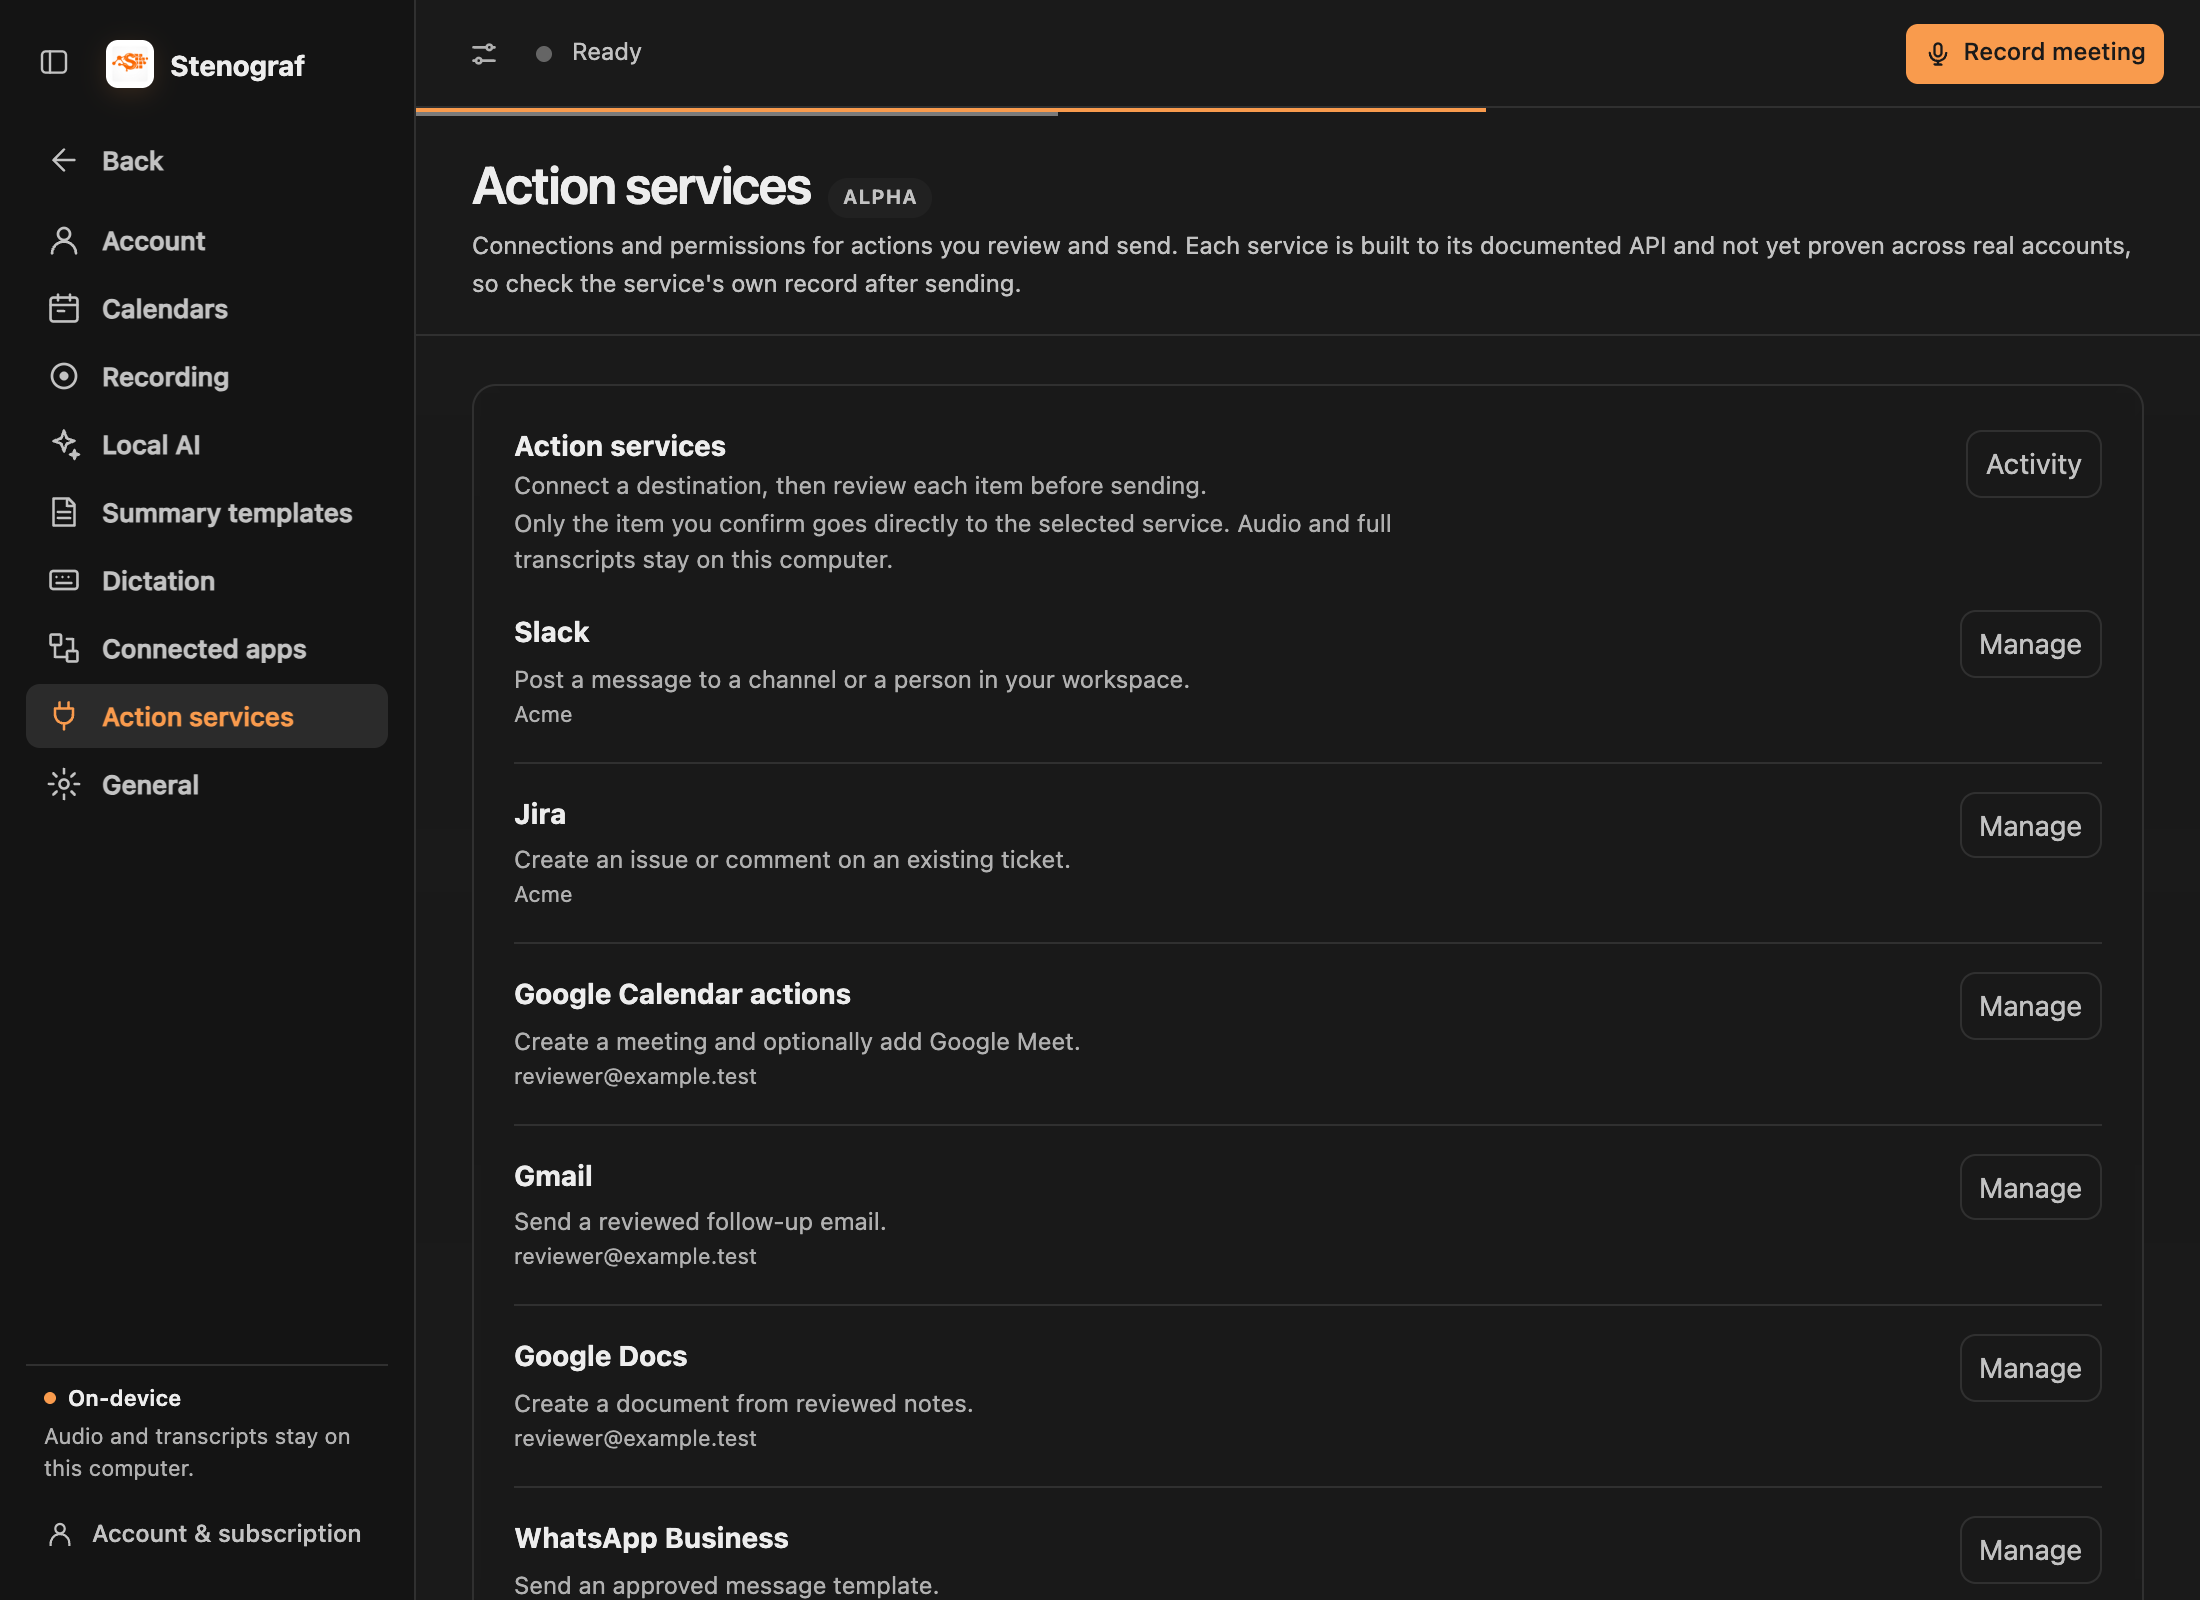Open Summary templates section
Screen dimensions: 2200x1600
tap(207, 513)
